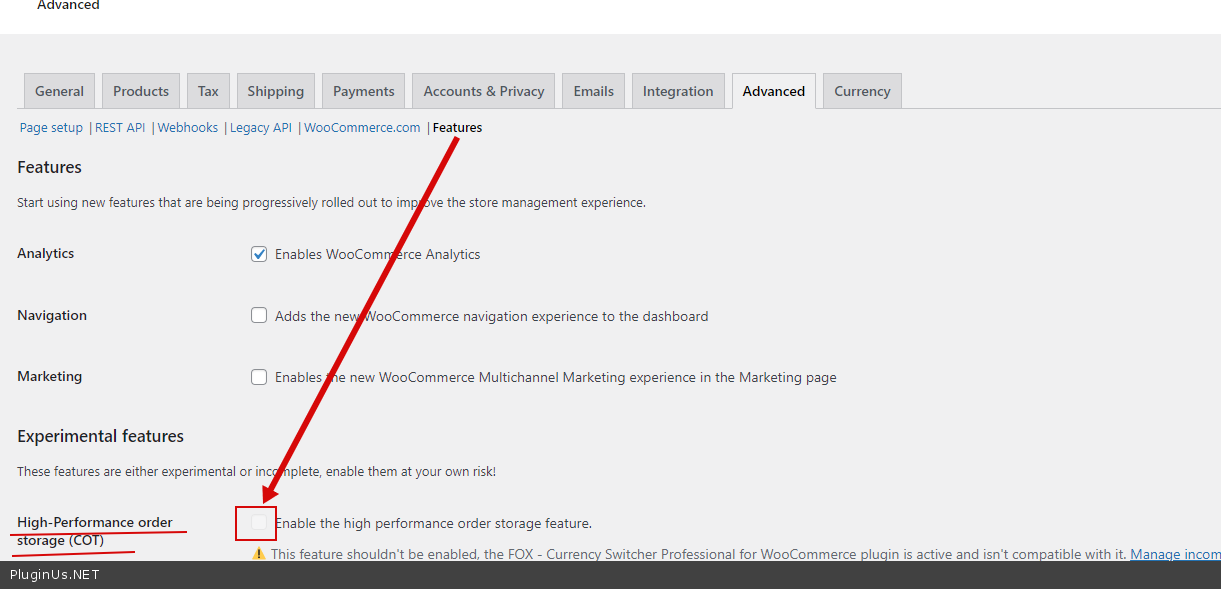1221x589 pixels.
Task: Switch to the Emails tab
Action: pyautogui.click(x=593, y=91)
